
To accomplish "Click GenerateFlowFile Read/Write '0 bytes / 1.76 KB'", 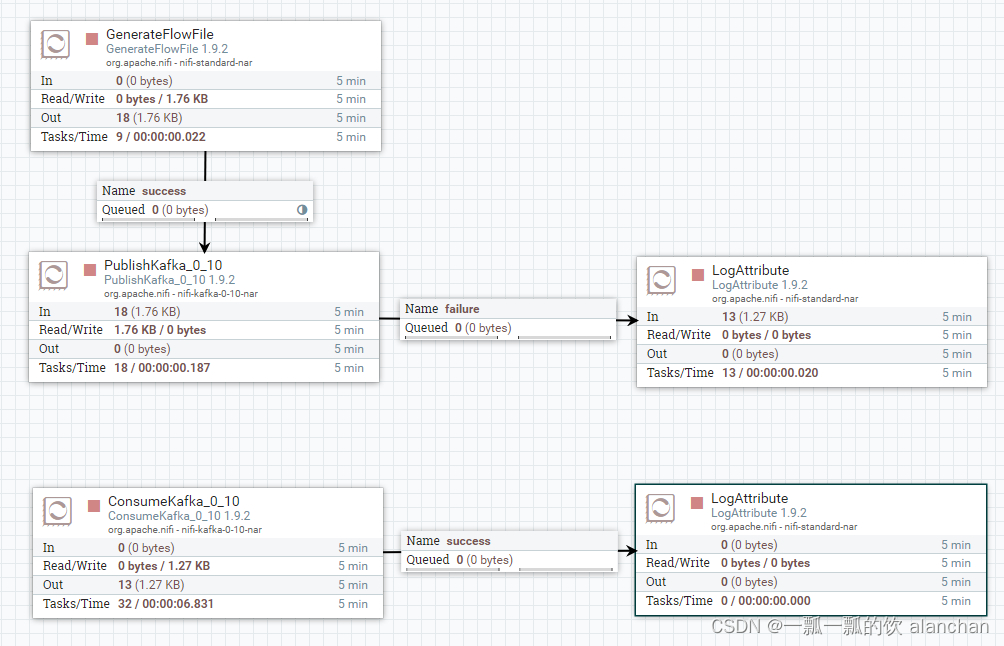I will 162,99.
